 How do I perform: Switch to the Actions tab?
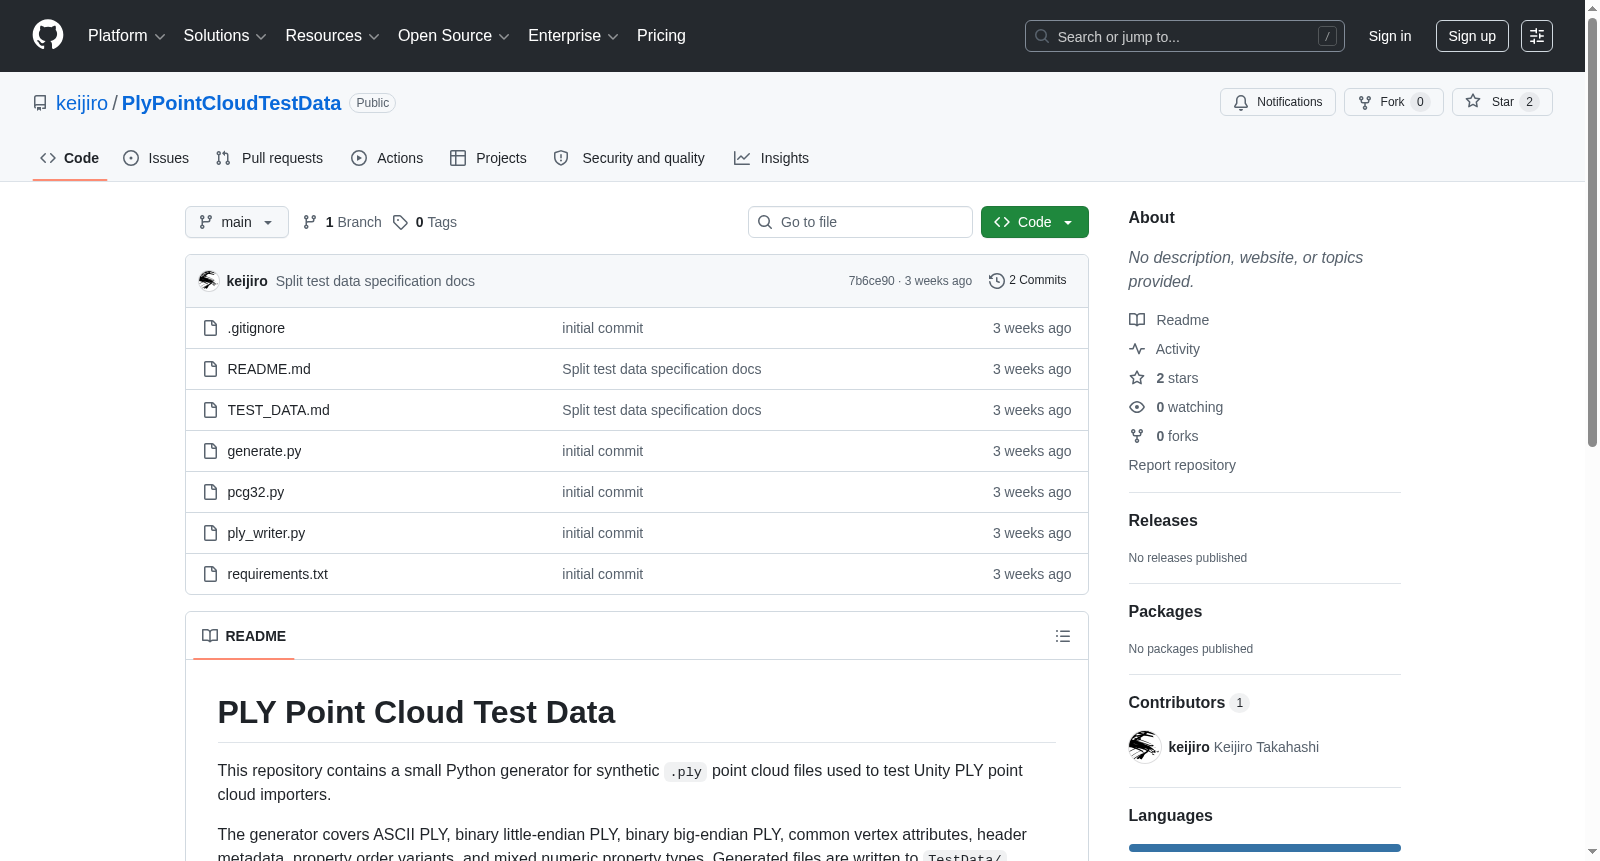point(387,158)
